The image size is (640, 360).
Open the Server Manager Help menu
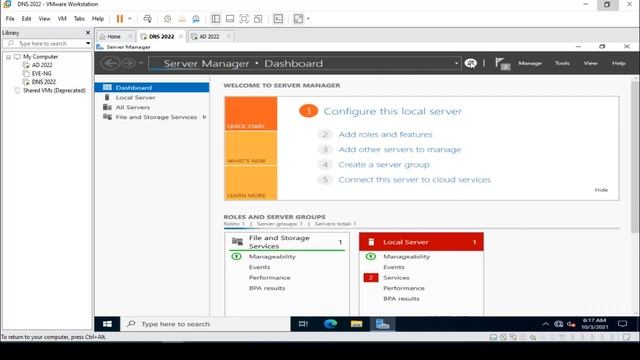click(x=618, y=63)
